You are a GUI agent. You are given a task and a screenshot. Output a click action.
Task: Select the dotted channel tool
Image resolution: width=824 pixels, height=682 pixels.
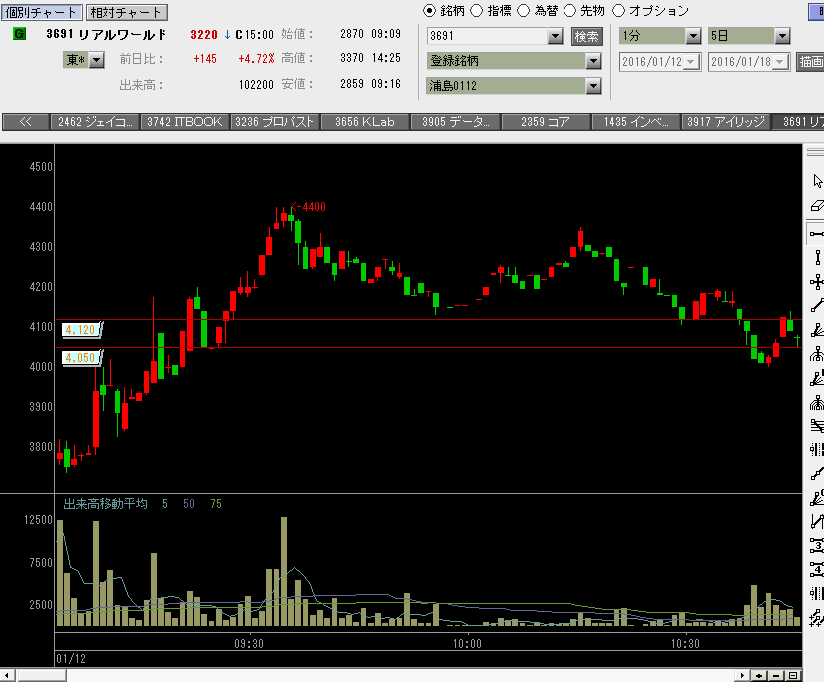click(x=817, y=617)
